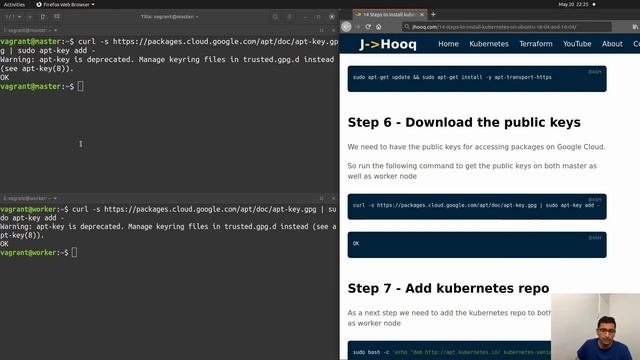
Task: Maximize the vagrant@master terminal pane
Action: pos(322,30)
